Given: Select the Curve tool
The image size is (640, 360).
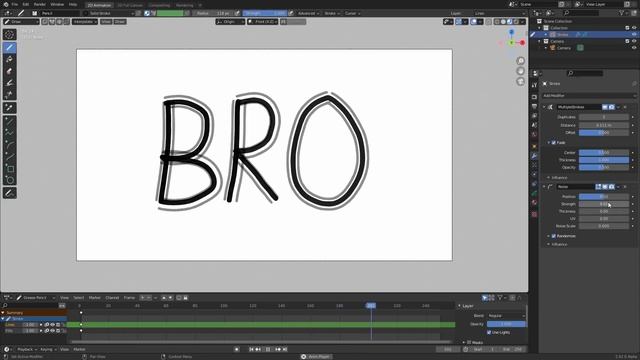Looking at the screenshot, I should (9, 157).
